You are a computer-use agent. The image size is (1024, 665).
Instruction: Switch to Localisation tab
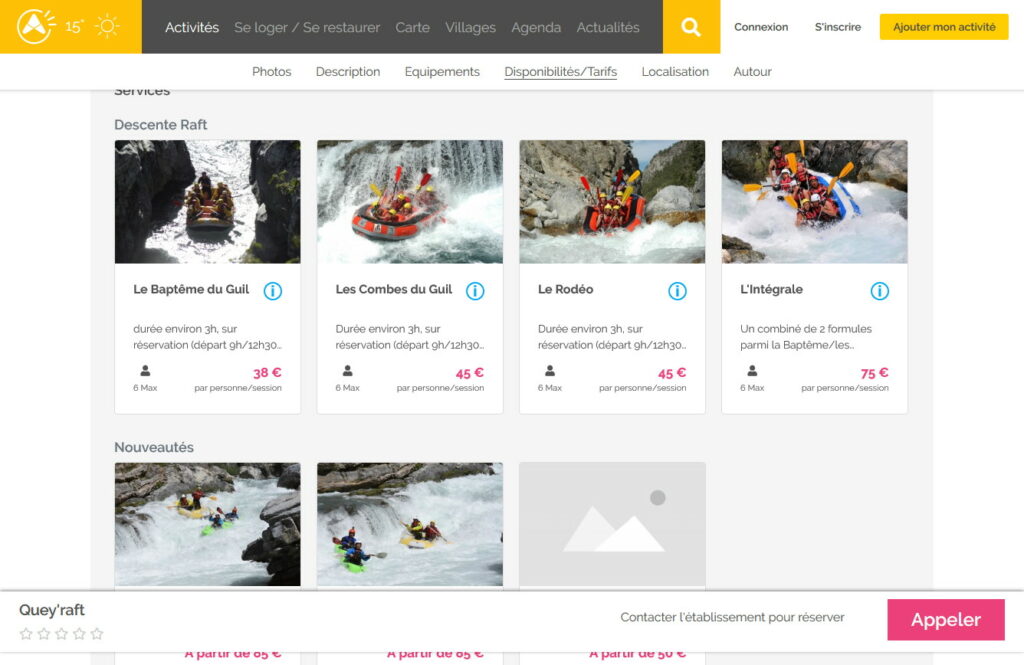click(x=675, y=72)
